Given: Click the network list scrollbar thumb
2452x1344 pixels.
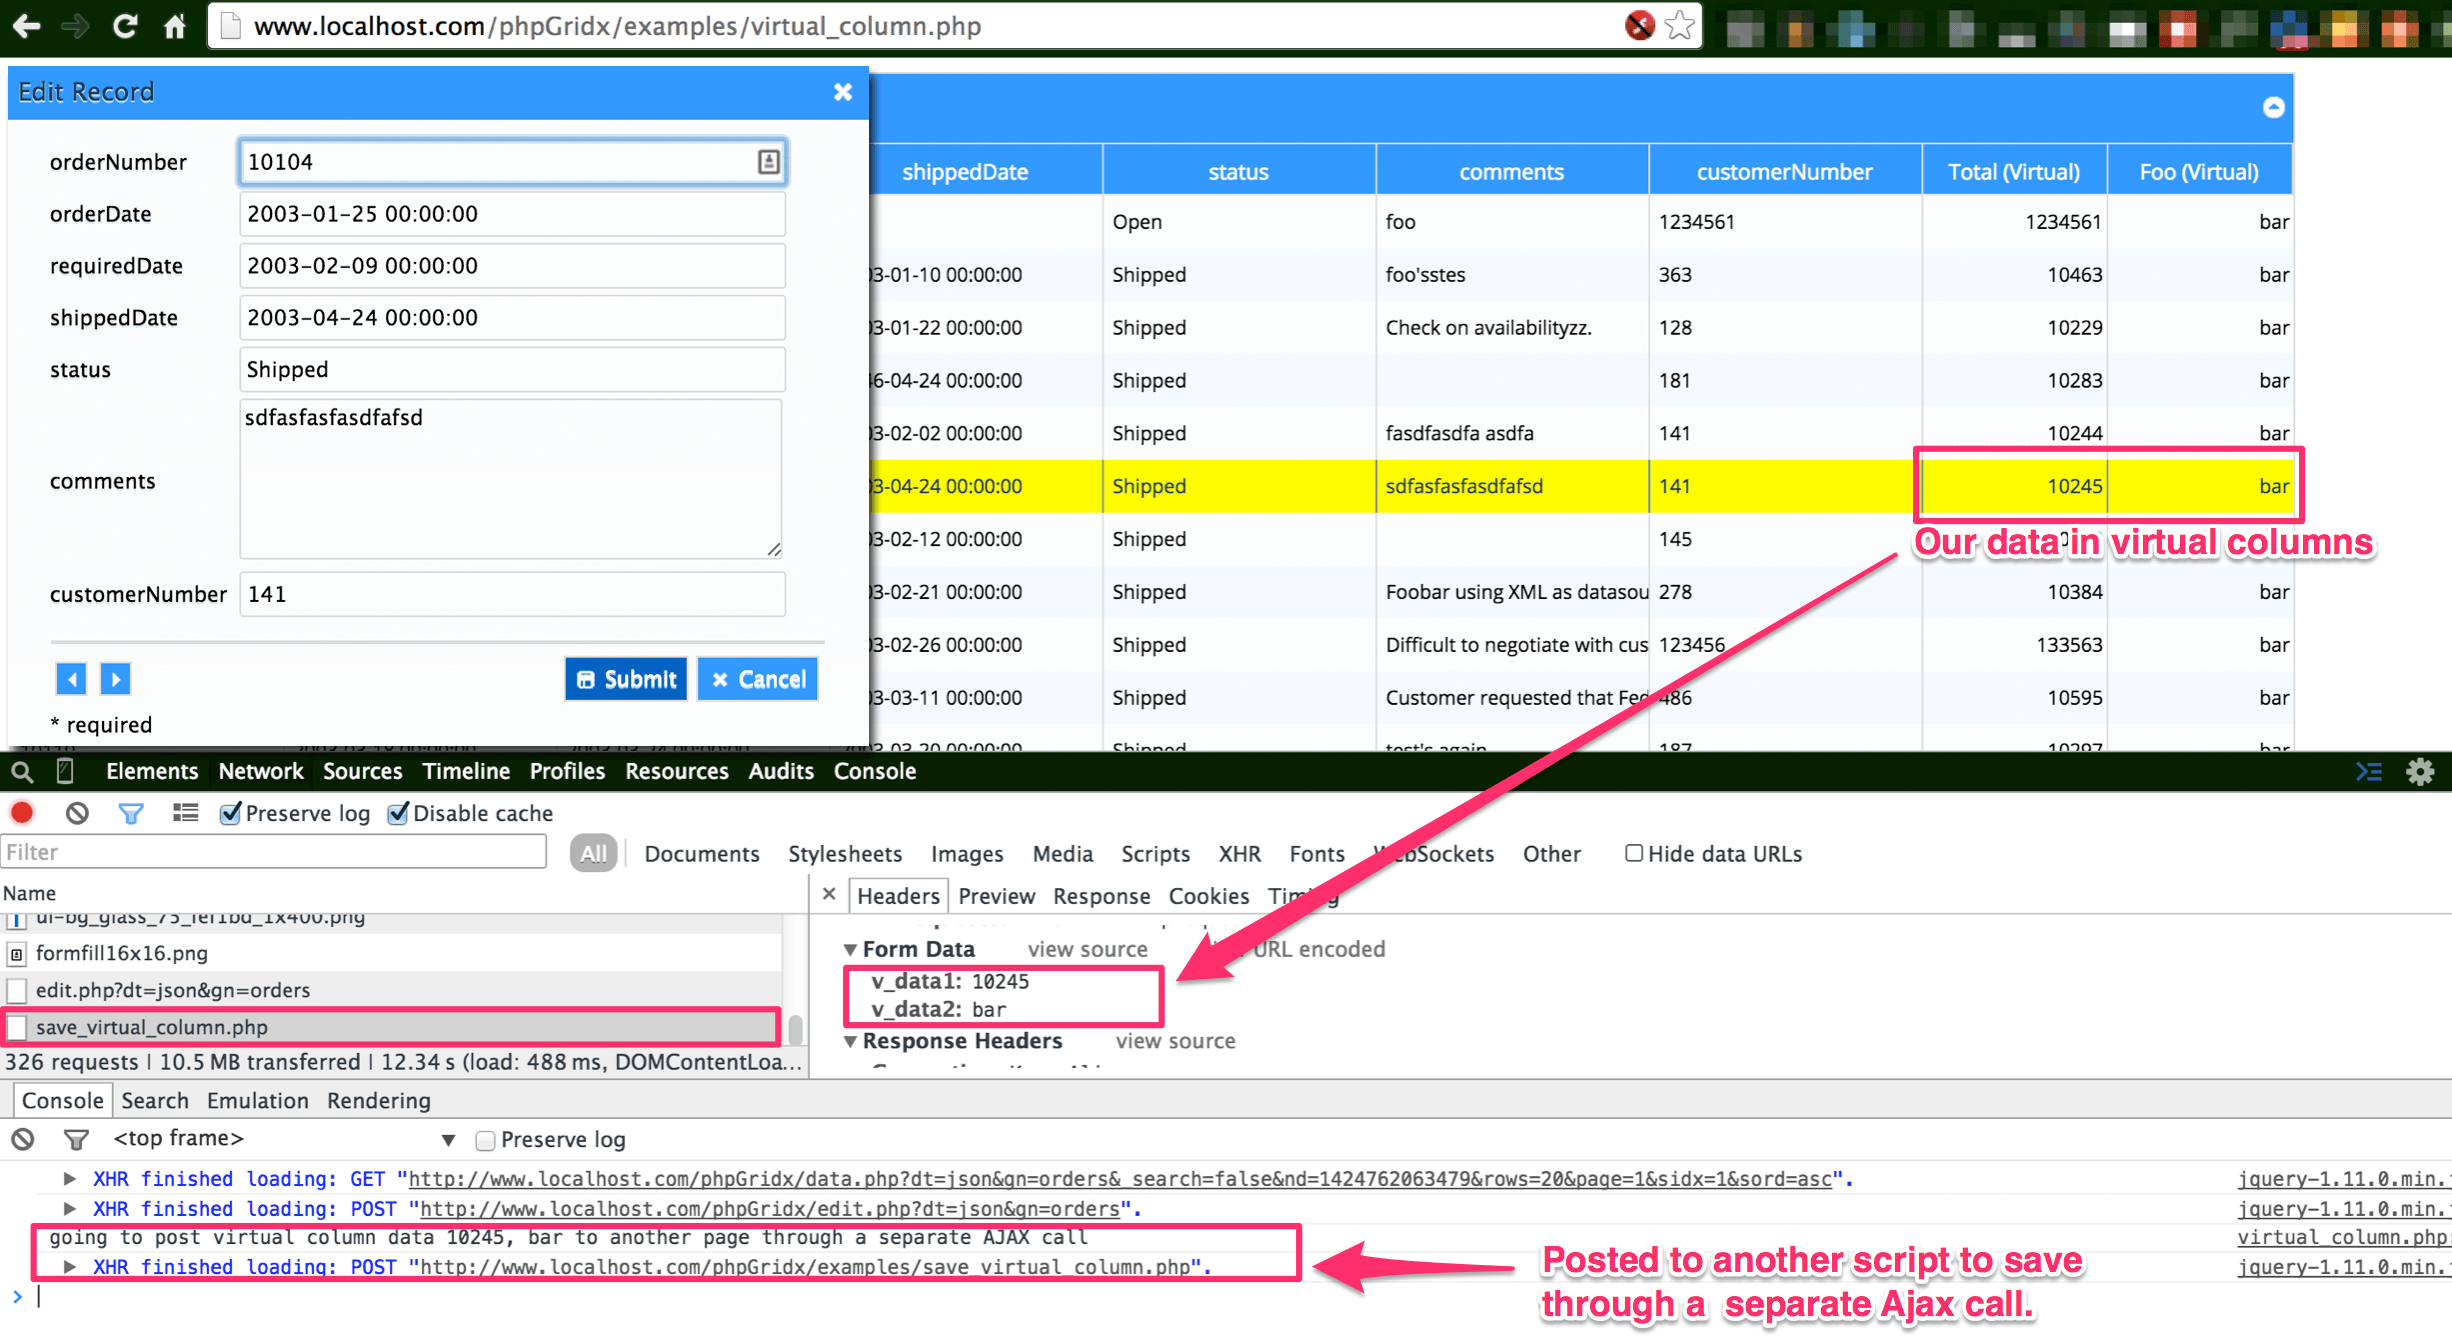Looking at the screenshot, I should click(x=796, y=1028).
